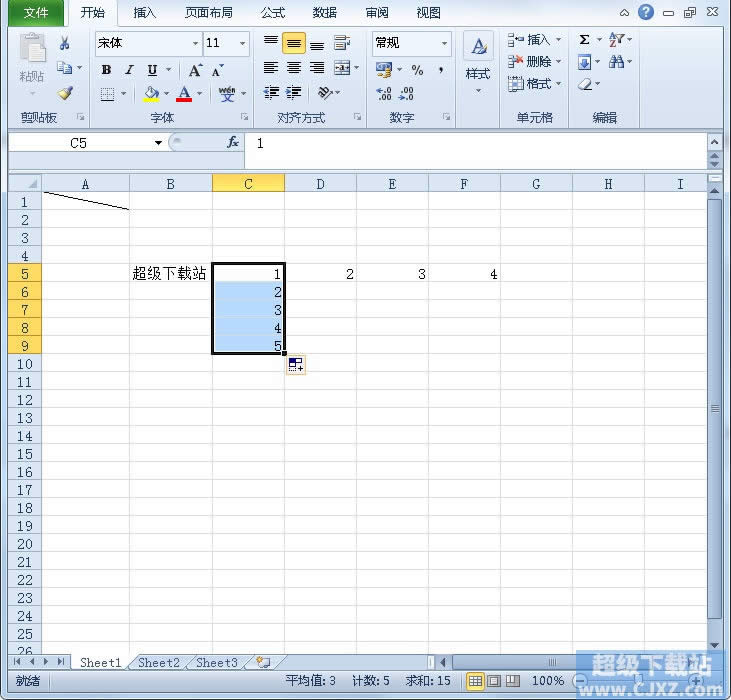Select the Format Painter brush
This screenshot has width=731, height=700.
65,93
